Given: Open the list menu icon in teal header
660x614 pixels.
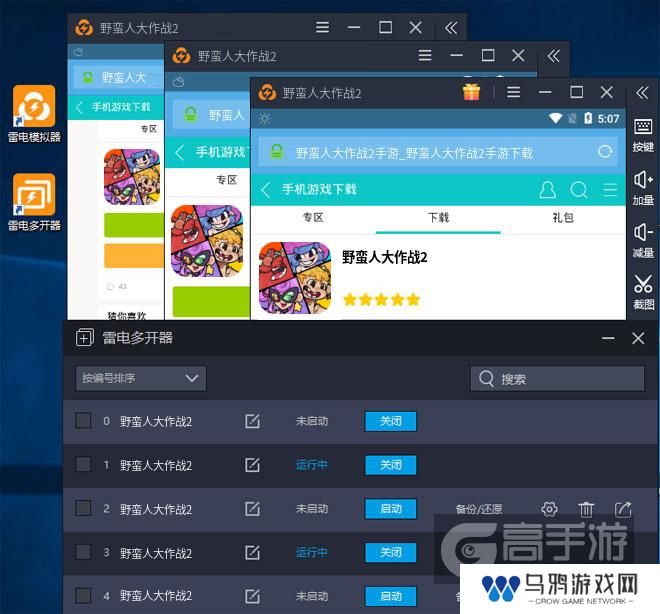Looking at the screenshot, I should click(610, 190).
